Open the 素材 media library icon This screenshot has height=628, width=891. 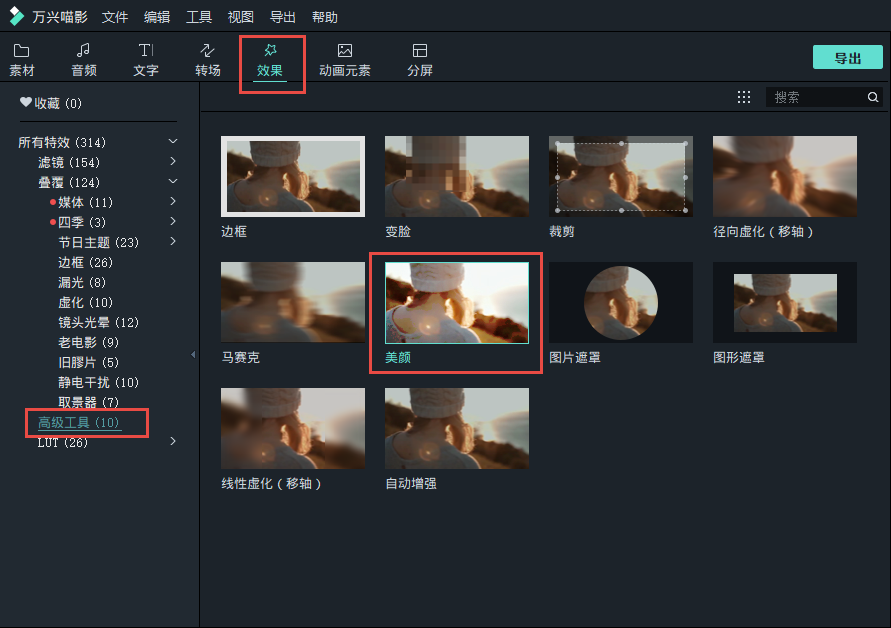22,57
